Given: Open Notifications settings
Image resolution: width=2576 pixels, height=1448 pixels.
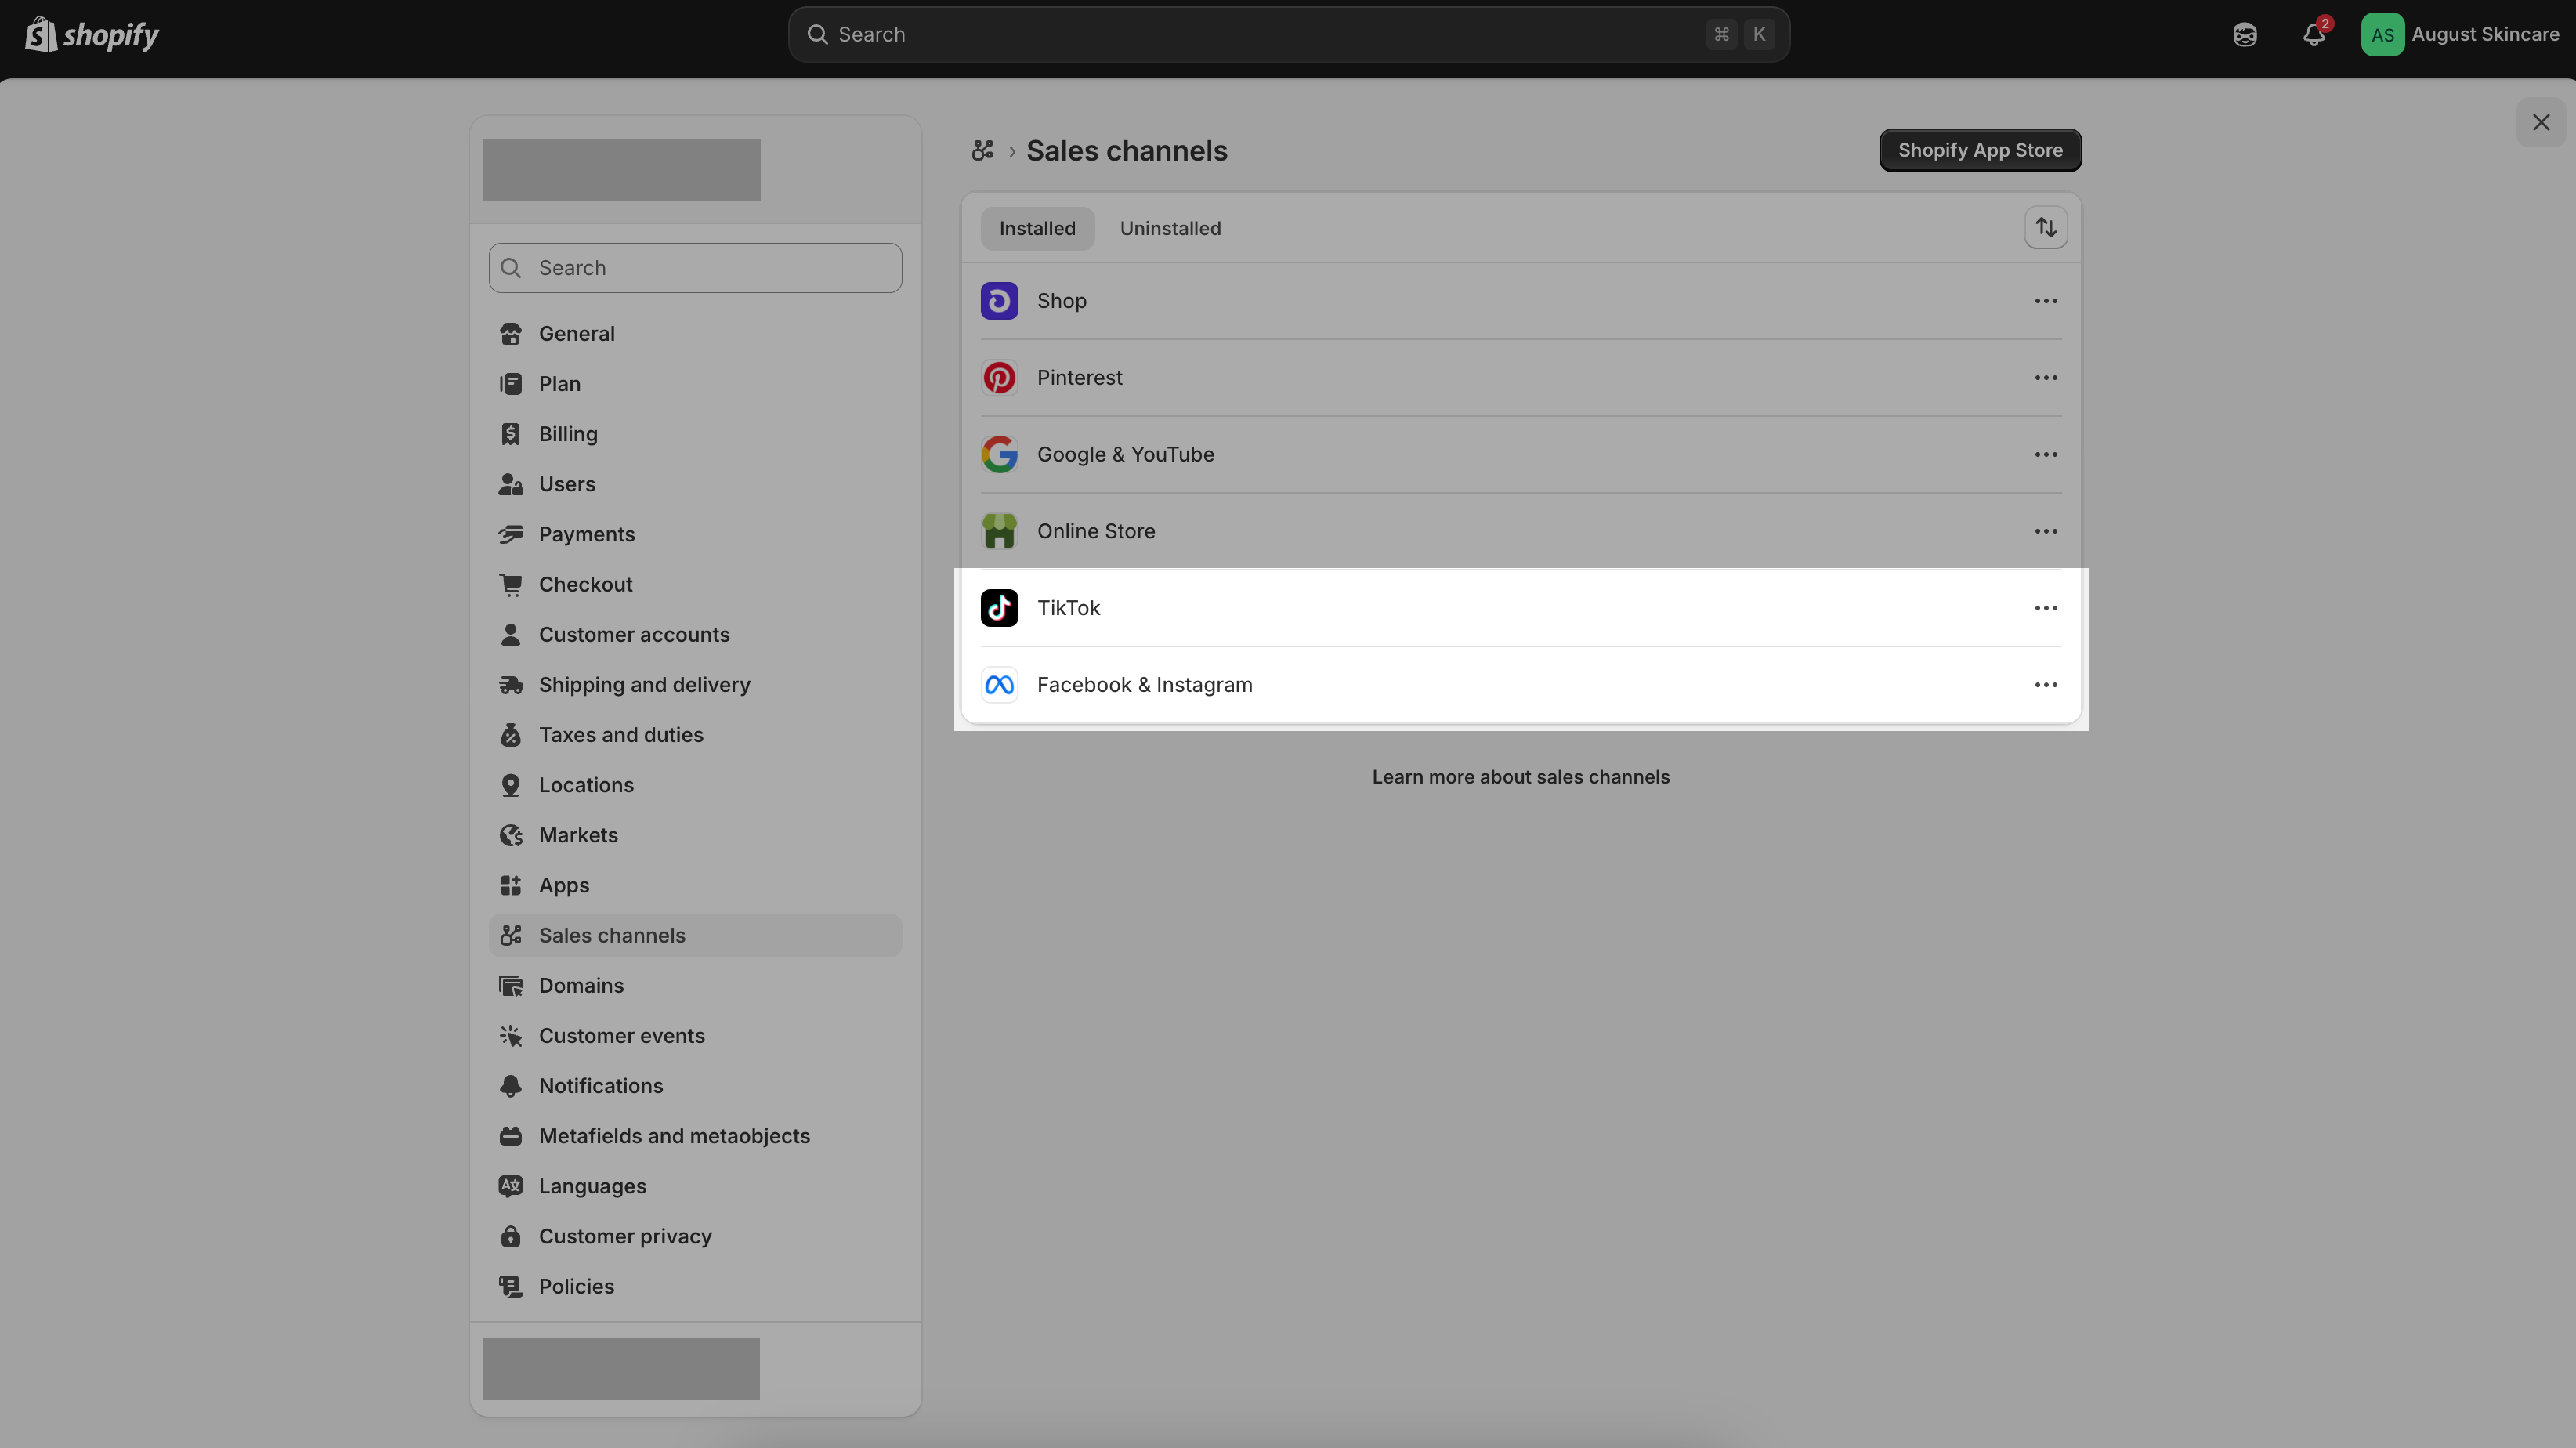Looking at the screenshot, I should [695, 1086].
